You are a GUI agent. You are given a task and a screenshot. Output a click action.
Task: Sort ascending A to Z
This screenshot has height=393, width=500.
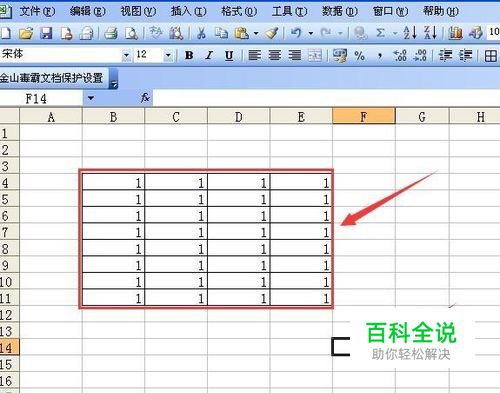410,33
